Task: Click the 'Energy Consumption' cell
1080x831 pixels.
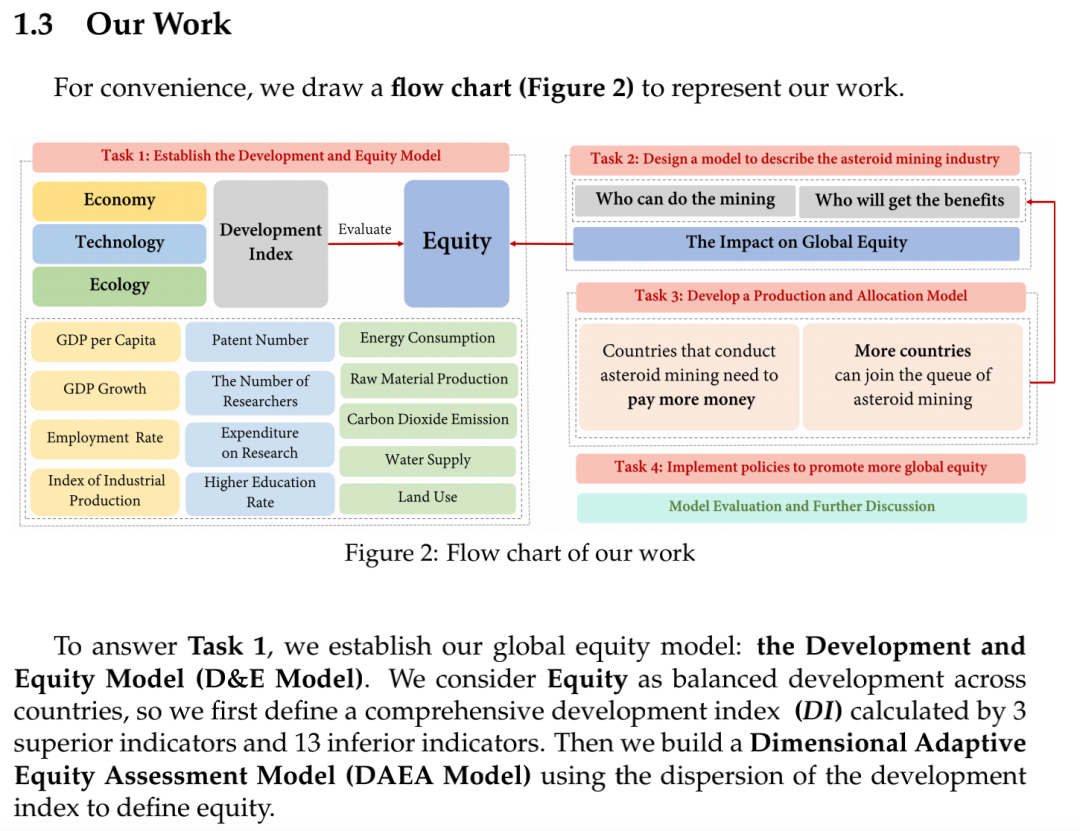Action: [427, 339]
